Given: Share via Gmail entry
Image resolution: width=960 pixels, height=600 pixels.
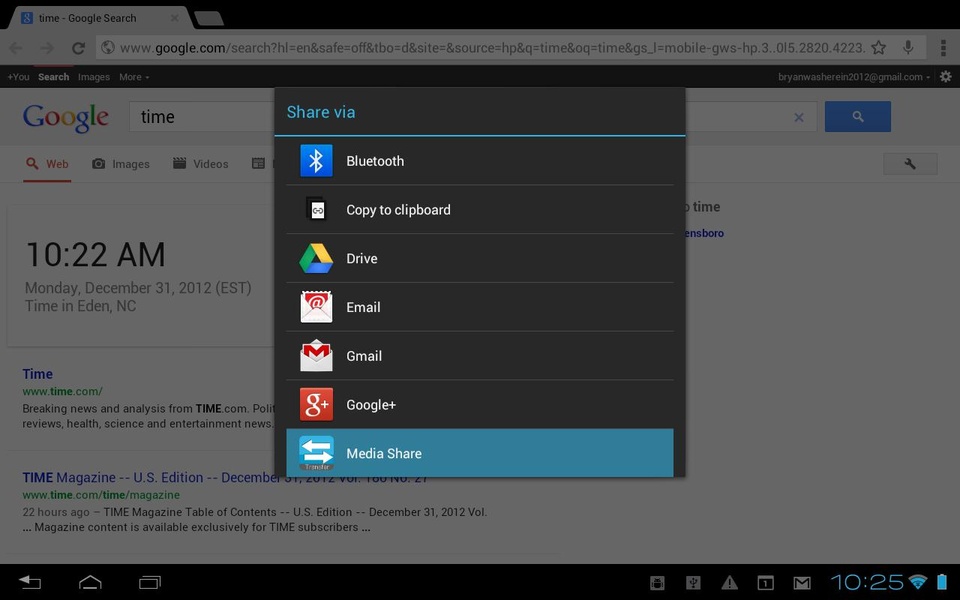Looking at the screenshot, I should tap(480, 356).
